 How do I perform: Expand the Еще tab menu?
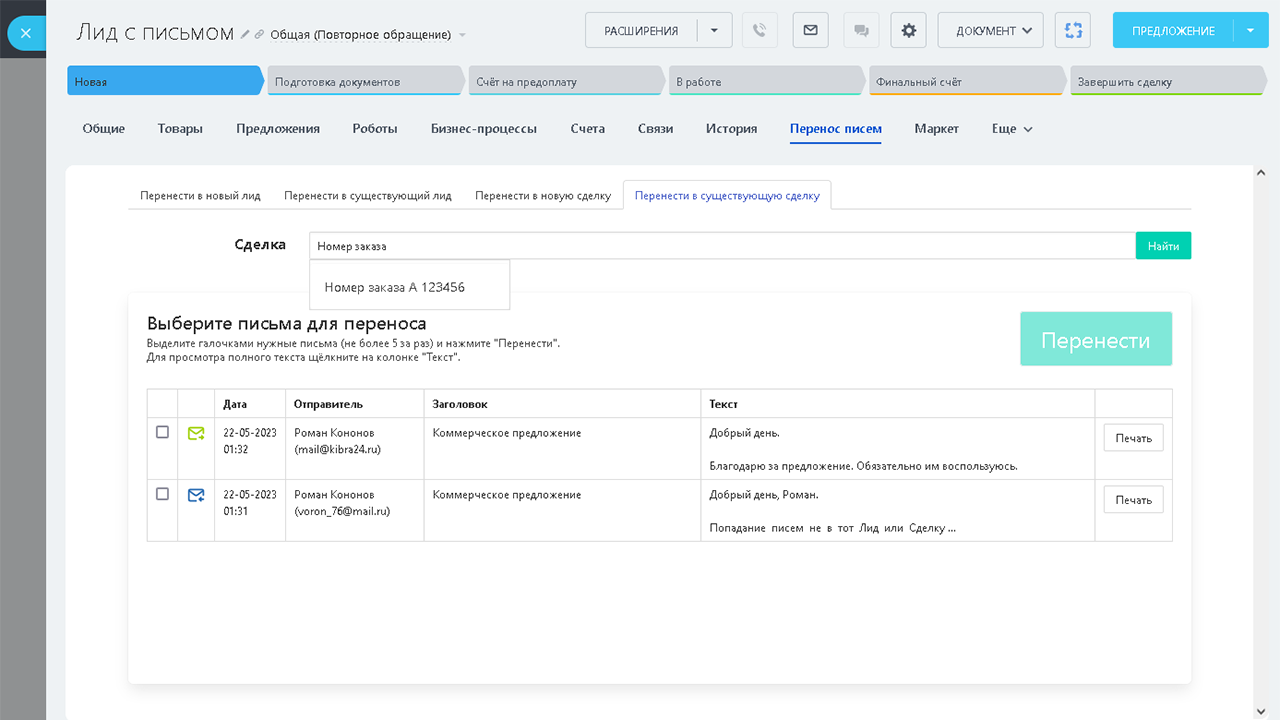click(1012, 129)
